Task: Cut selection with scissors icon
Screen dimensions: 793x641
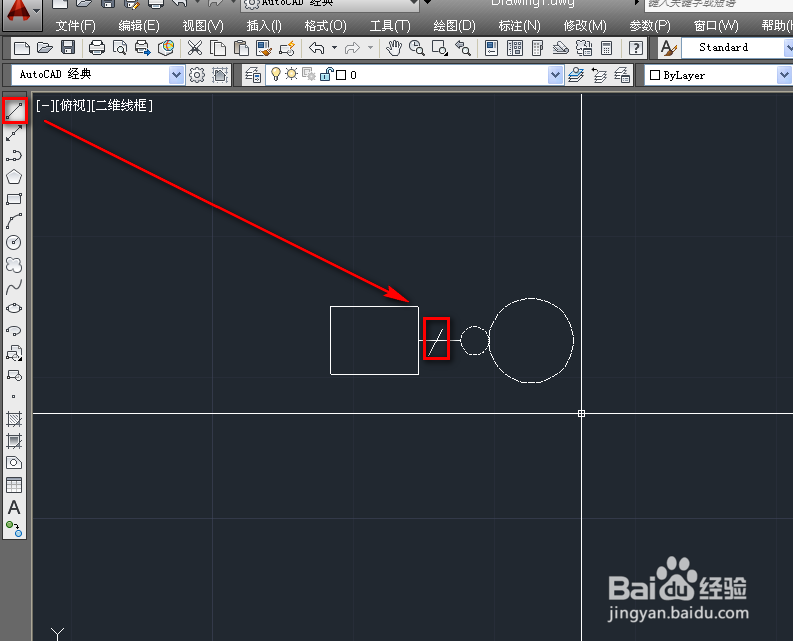Action: [x=195, y=49]
